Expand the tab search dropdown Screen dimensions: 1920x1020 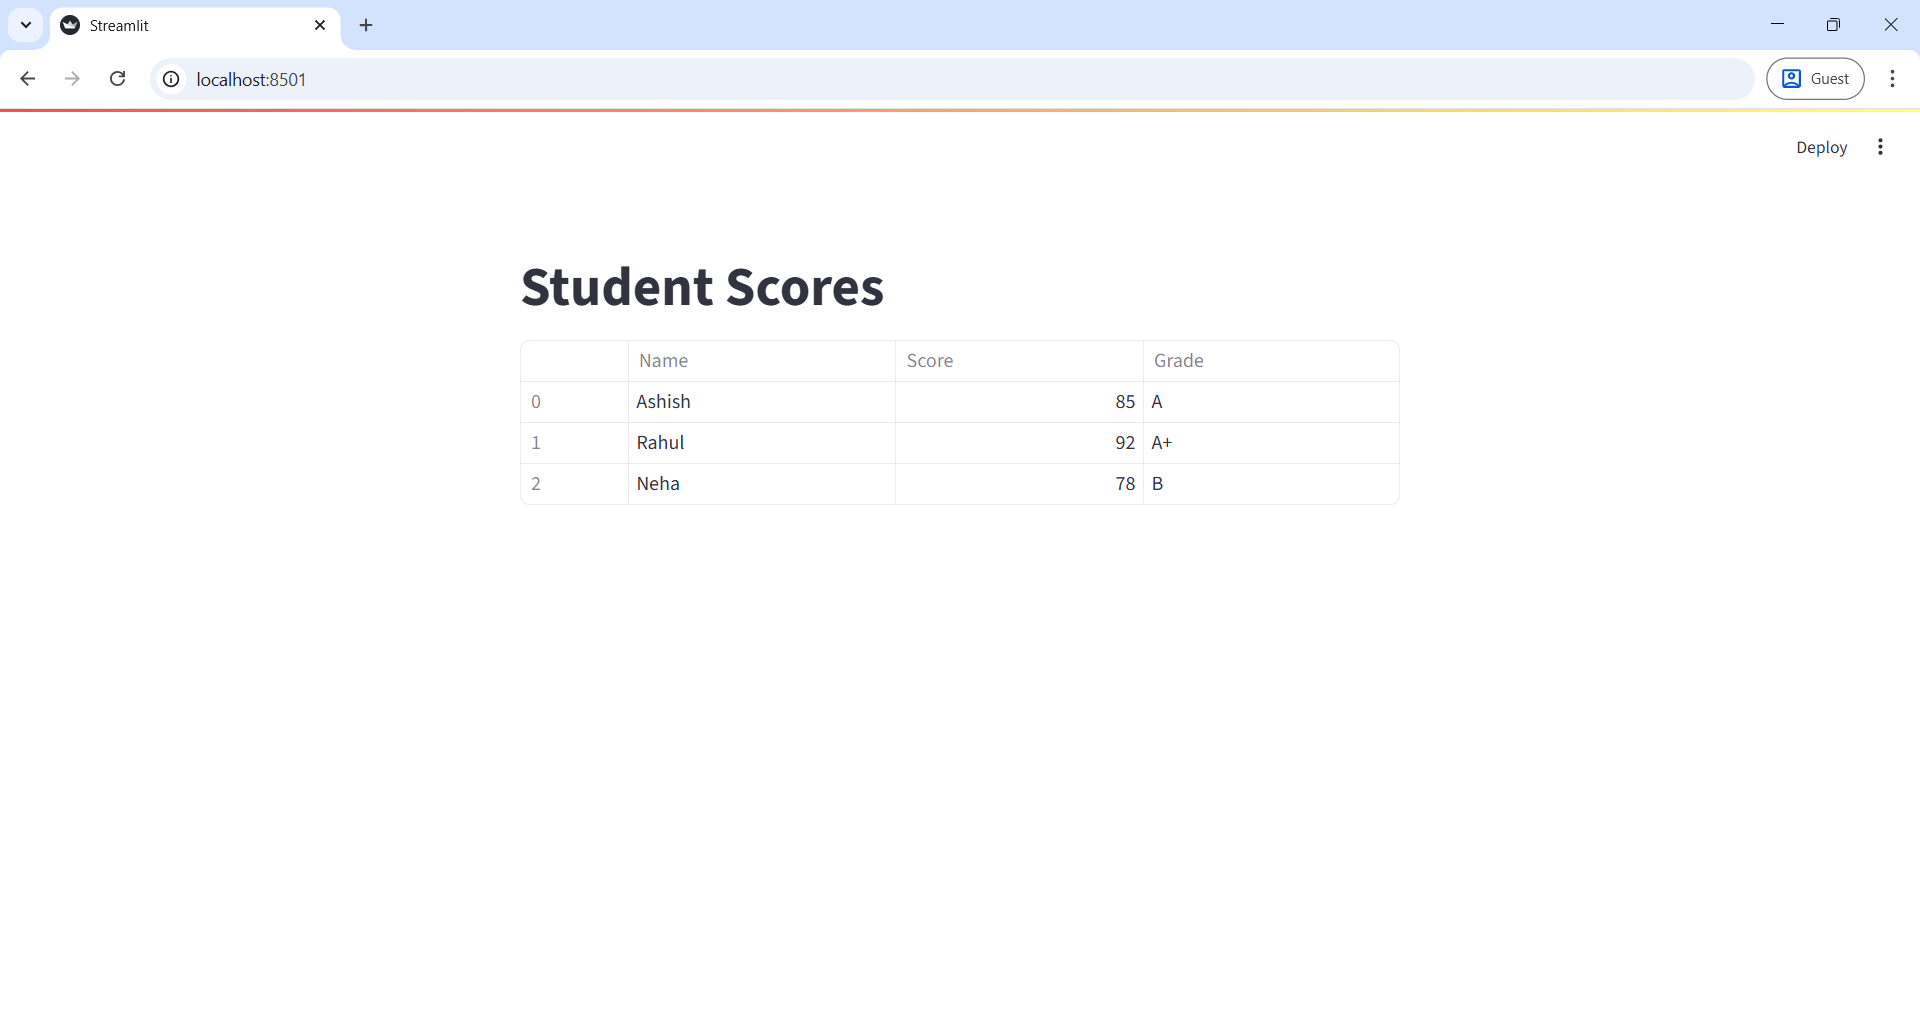(x=26, y=25)
